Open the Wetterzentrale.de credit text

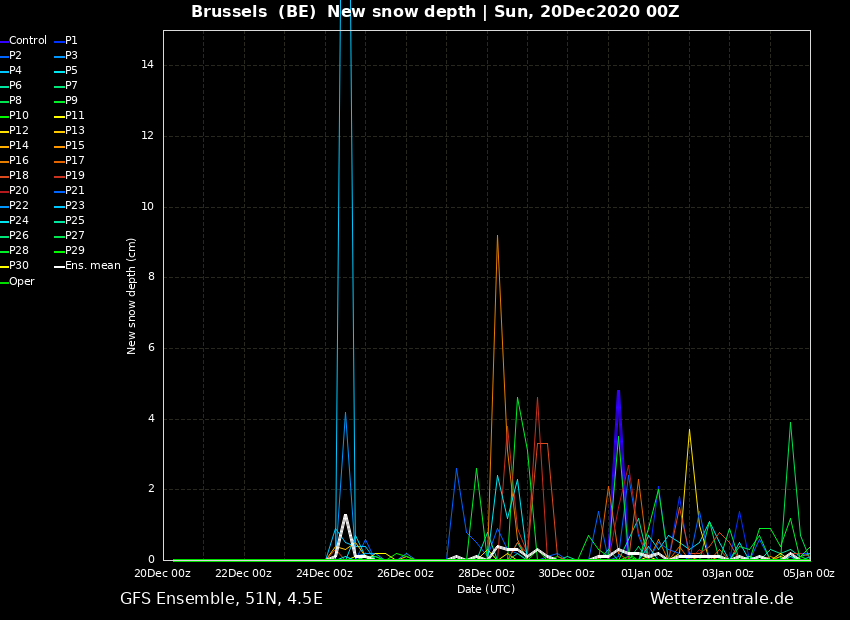pos(722,599)
